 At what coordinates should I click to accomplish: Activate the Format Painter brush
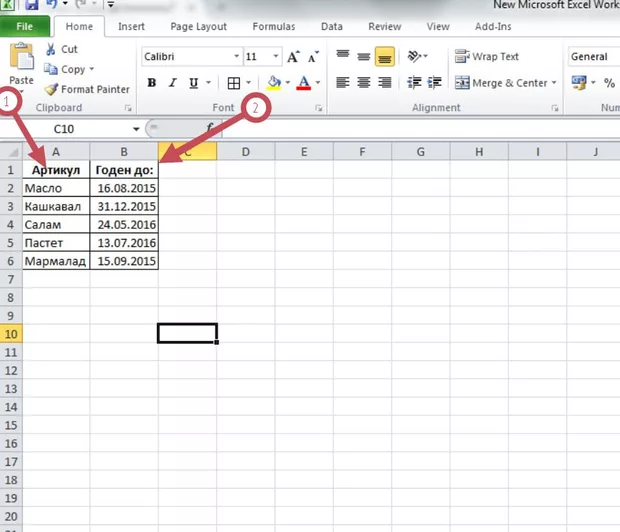(51, 89)
